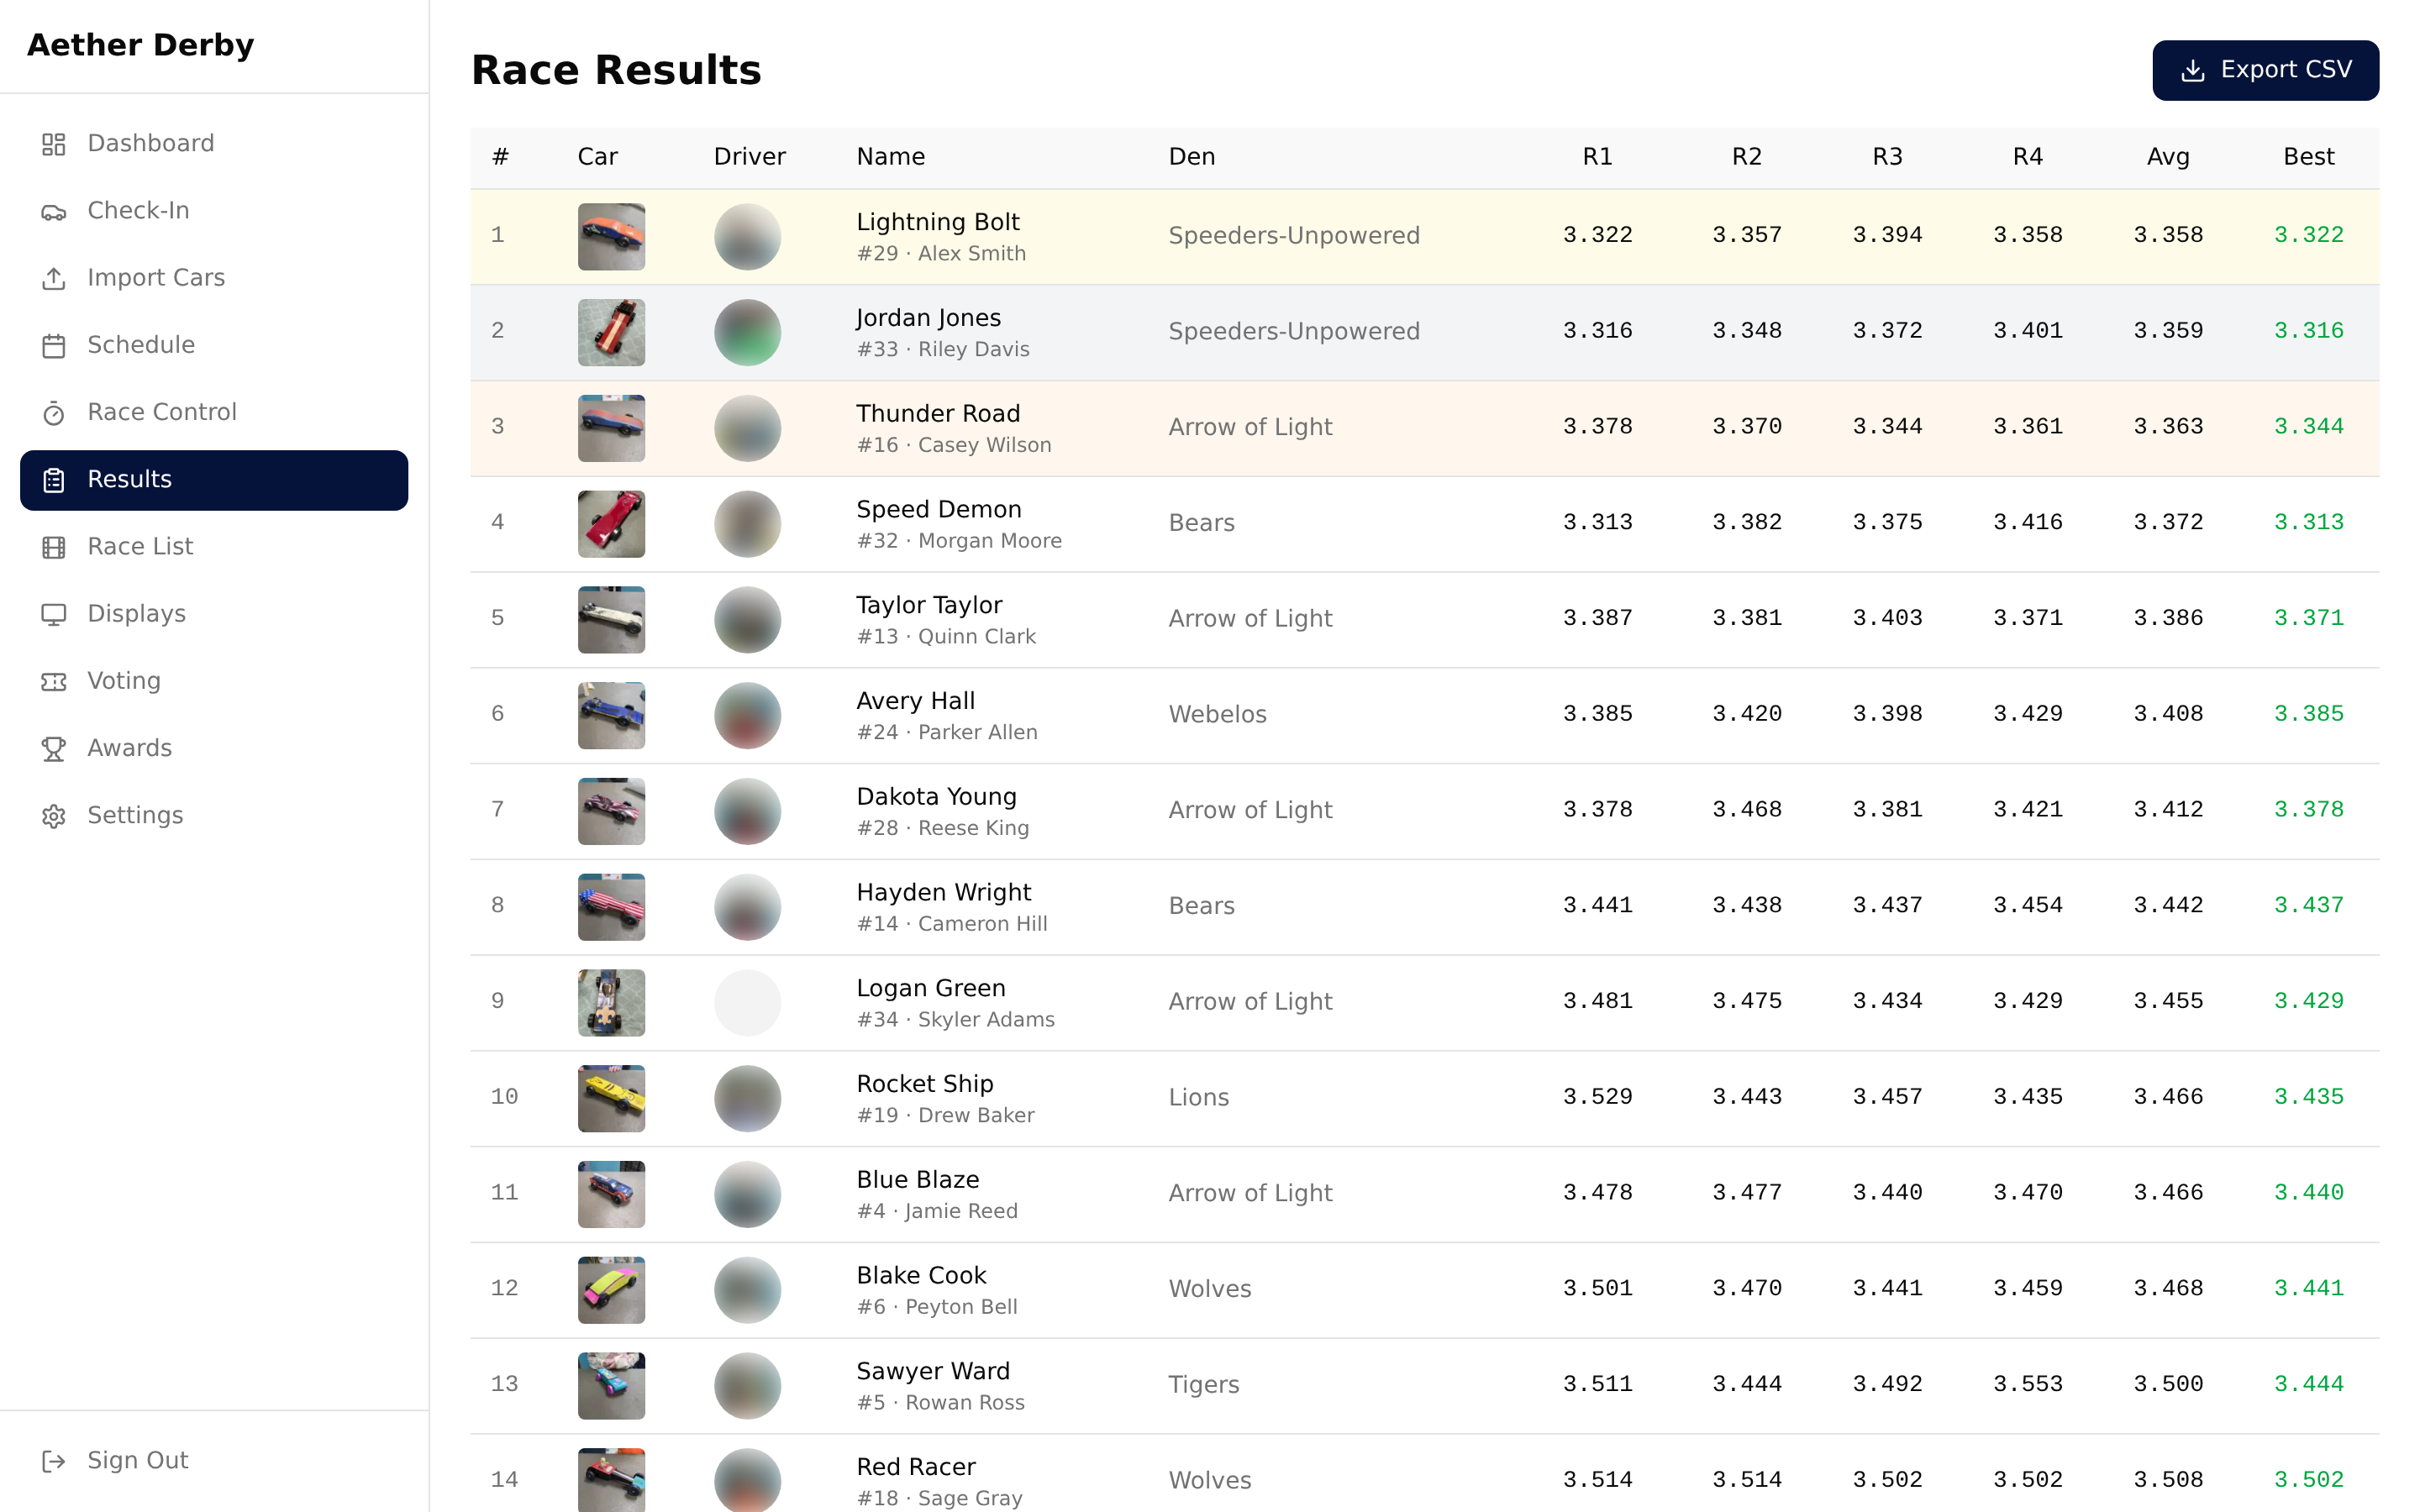This screenshot has width=2420, height=1512.
Task: Sort results by the Avg column header
Action: click(2168, 156)
